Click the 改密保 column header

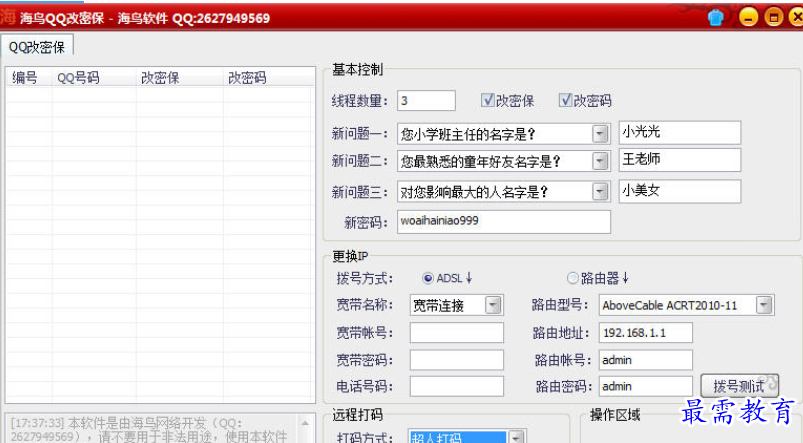180,77
